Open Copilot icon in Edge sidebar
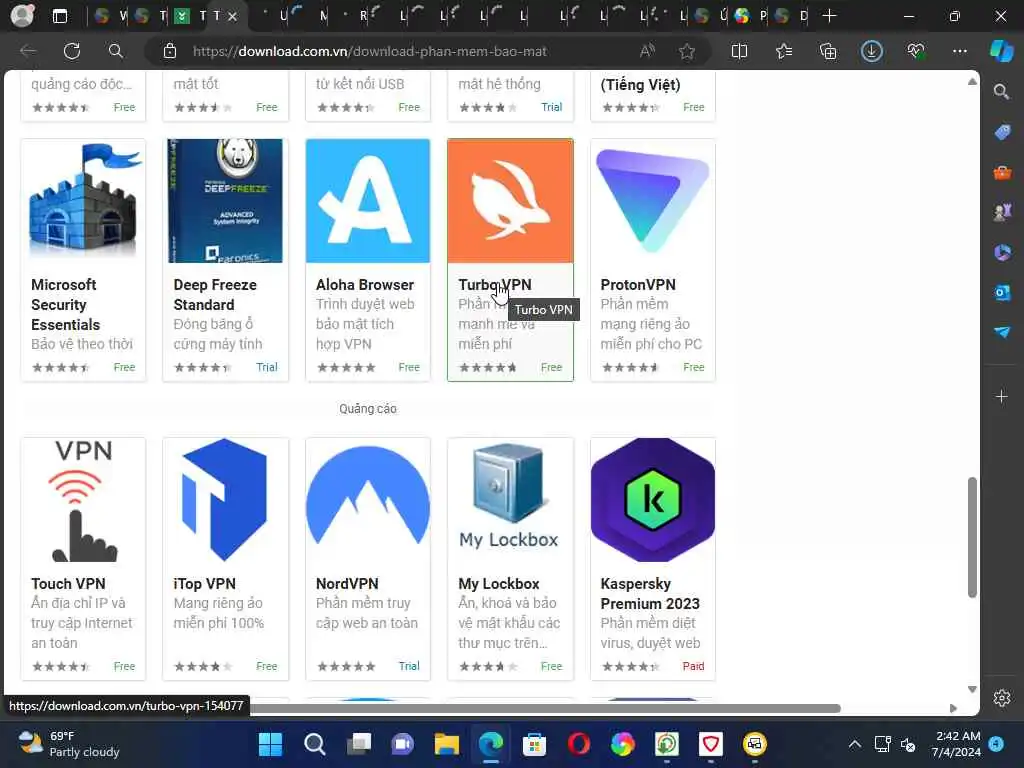1024x768 pixels. (x=1001, y=51)
